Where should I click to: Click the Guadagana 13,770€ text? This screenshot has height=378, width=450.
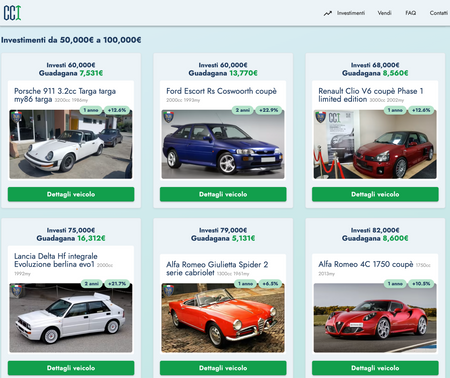[x=223, y=73]
